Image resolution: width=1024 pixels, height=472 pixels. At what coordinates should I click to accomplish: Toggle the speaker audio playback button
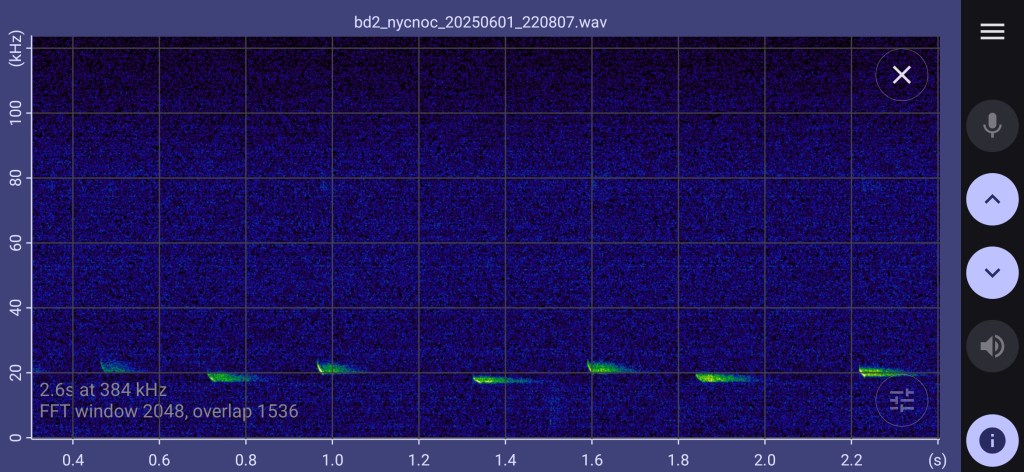pos(992,346)
